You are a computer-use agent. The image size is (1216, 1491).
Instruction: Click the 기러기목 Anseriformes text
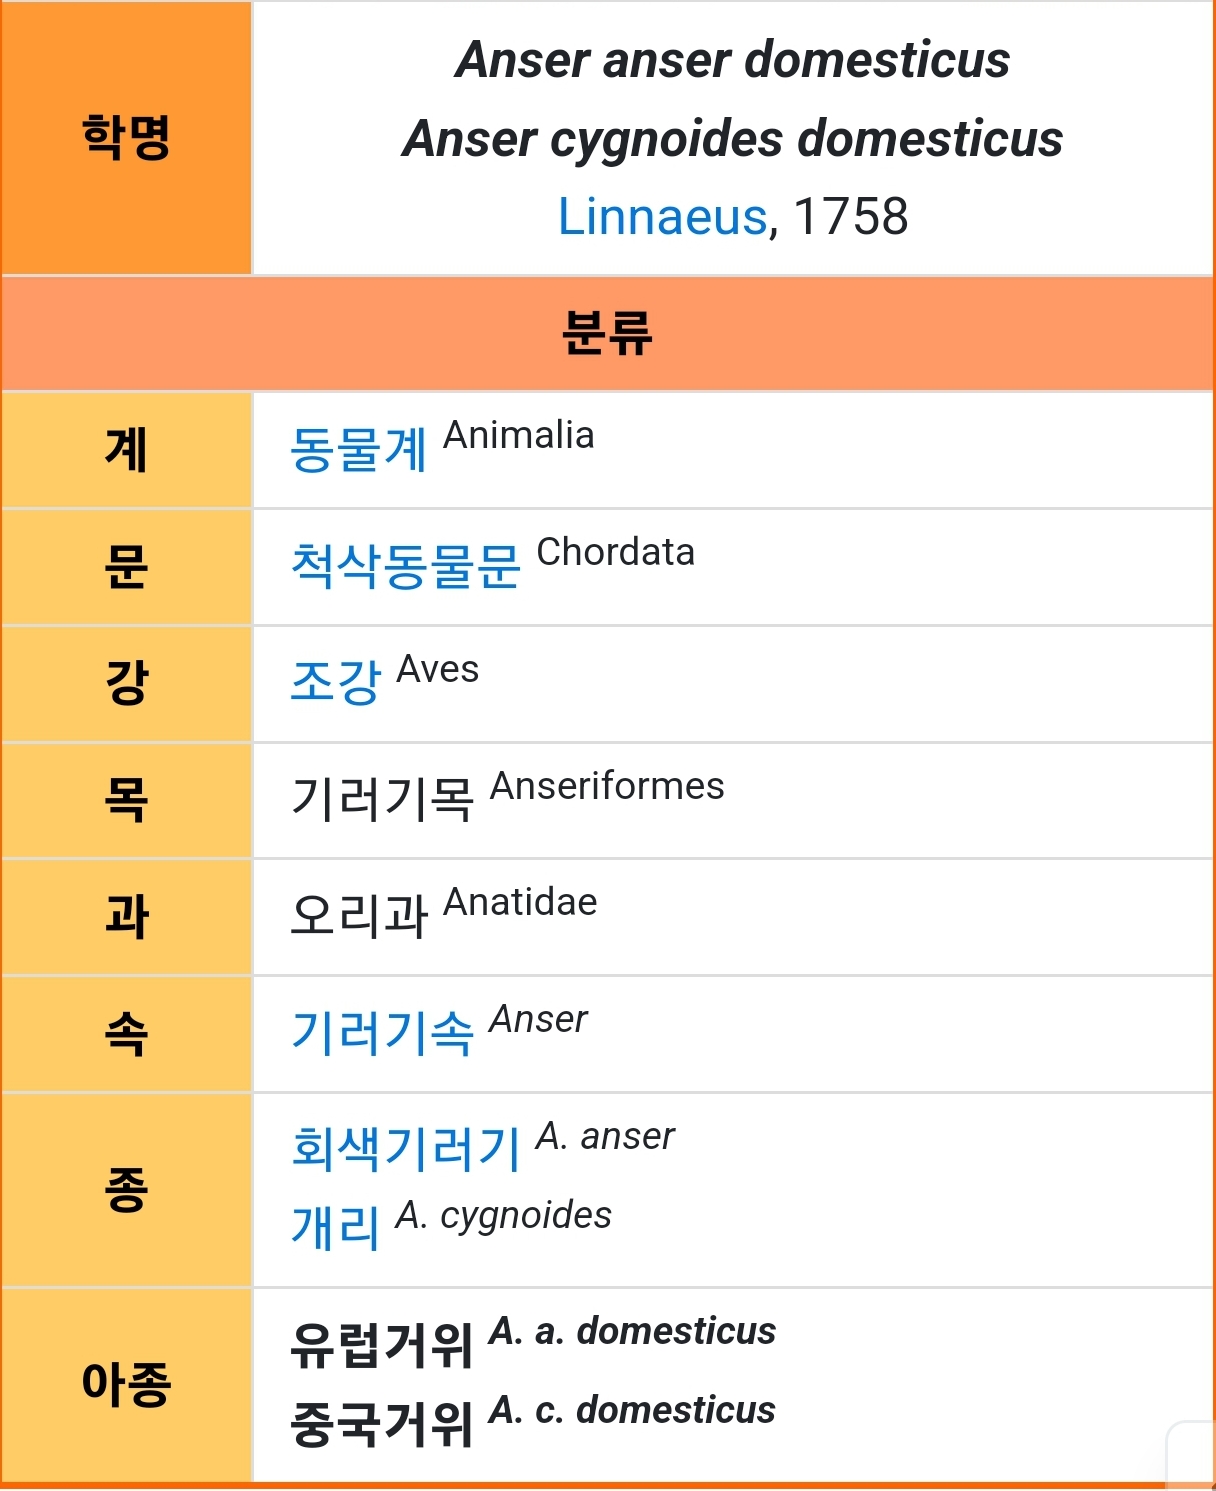click(x=506, y=797)
